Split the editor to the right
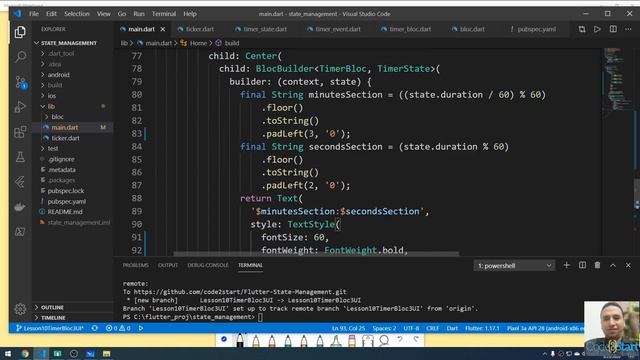Screen dimensions: 640x360 613,29
